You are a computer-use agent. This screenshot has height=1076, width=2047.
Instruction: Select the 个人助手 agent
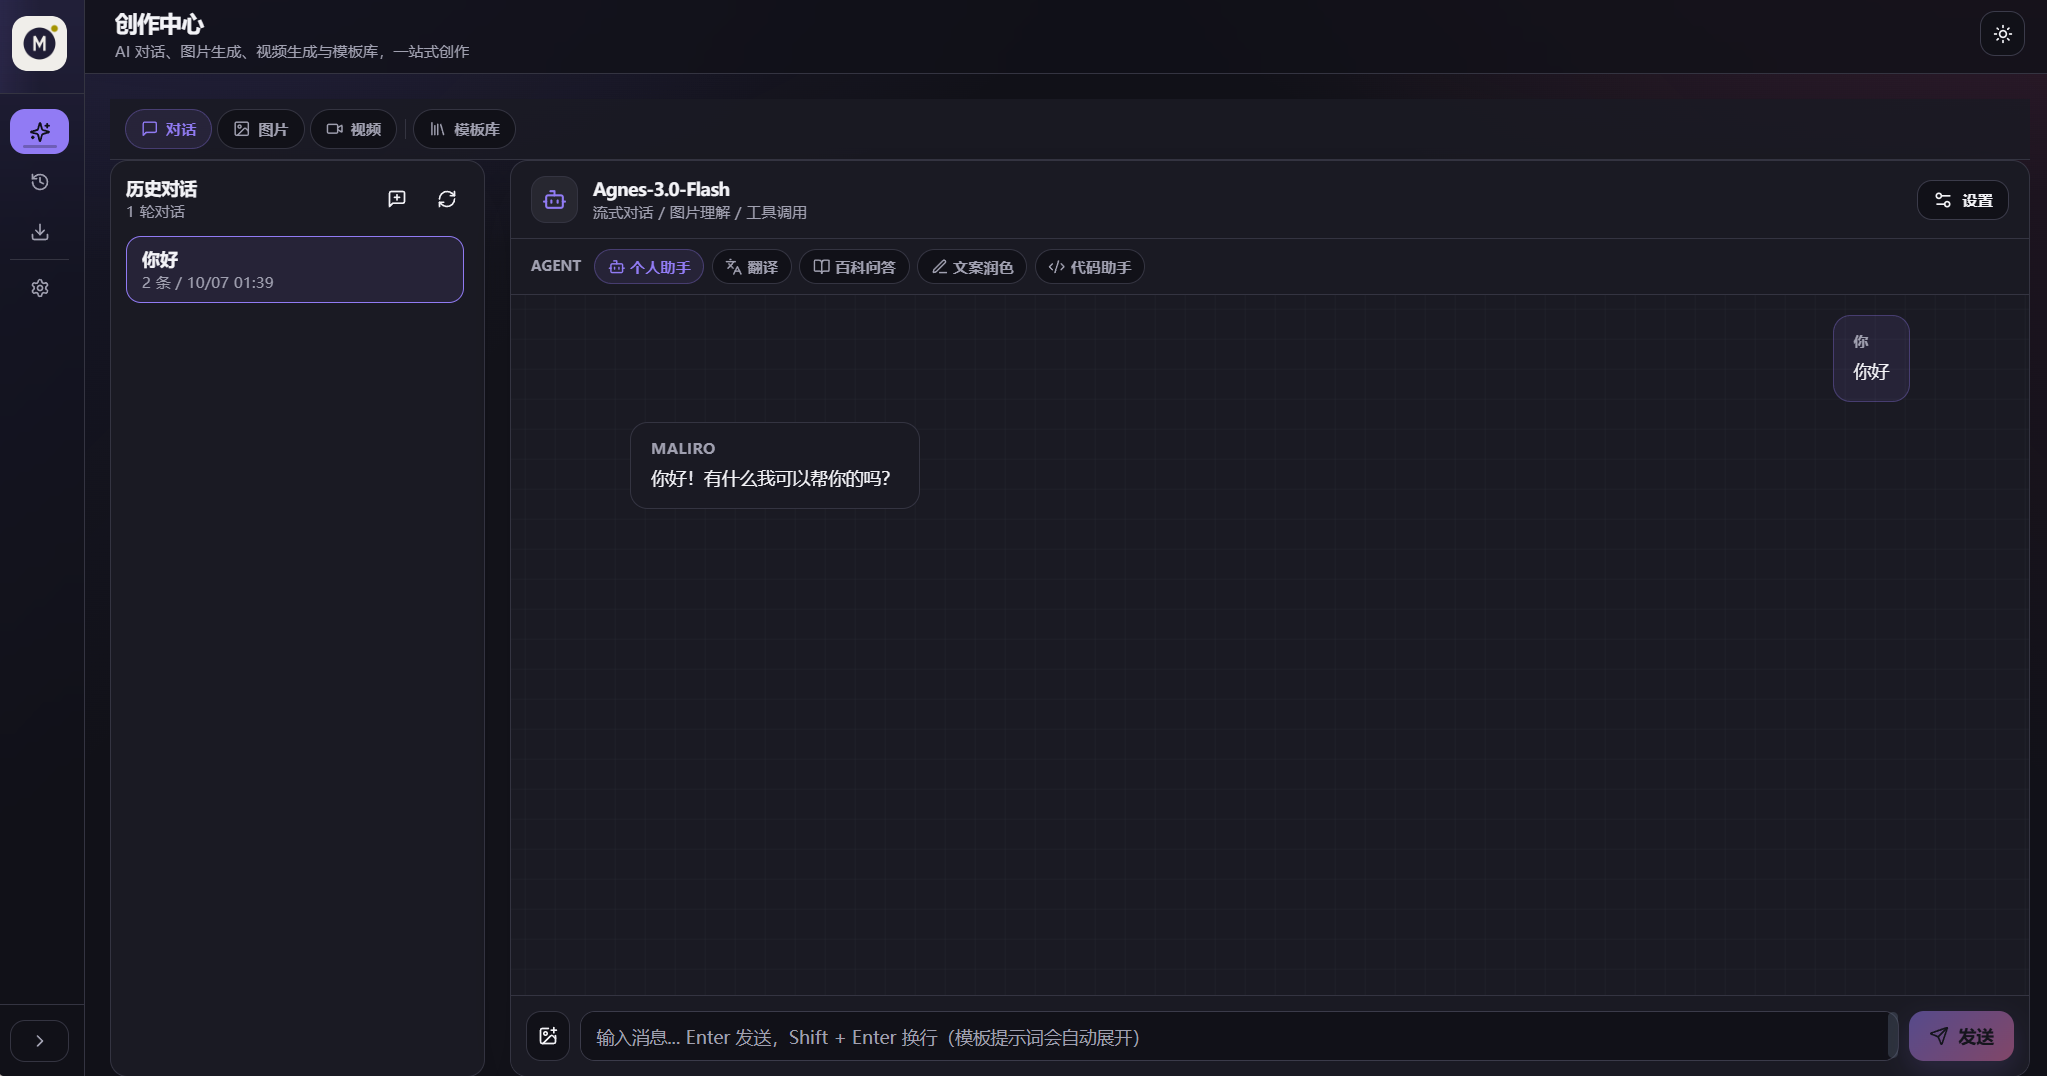click(649, 267)
